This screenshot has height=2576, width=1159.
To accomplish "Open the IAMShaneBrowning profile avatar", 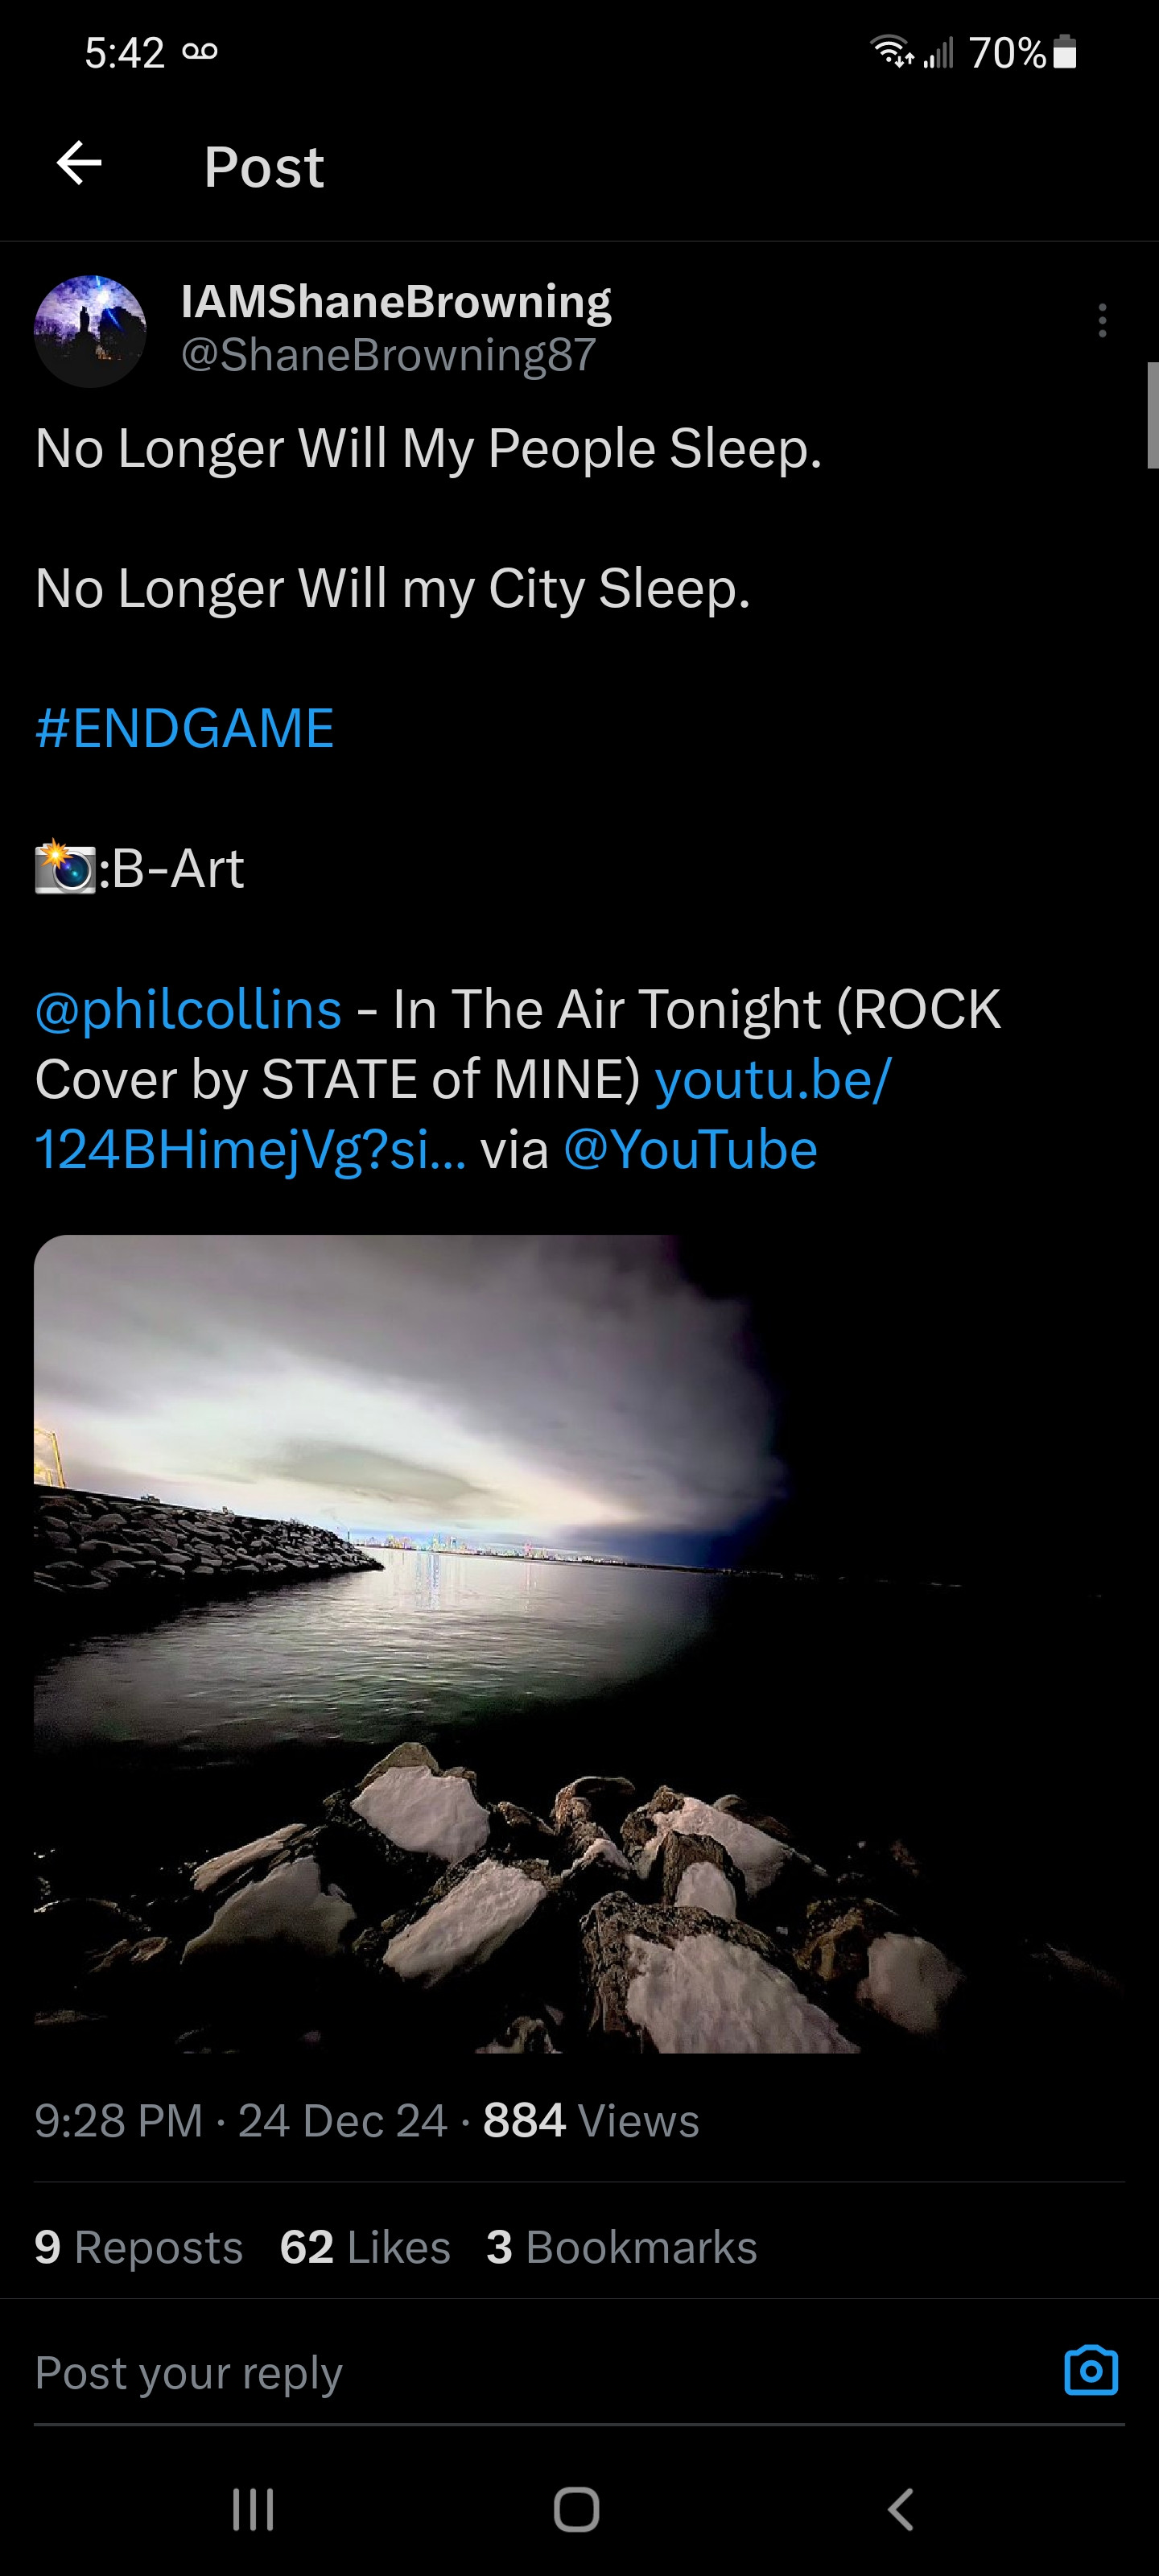I will pyautogui.click(x=90, y=331).
